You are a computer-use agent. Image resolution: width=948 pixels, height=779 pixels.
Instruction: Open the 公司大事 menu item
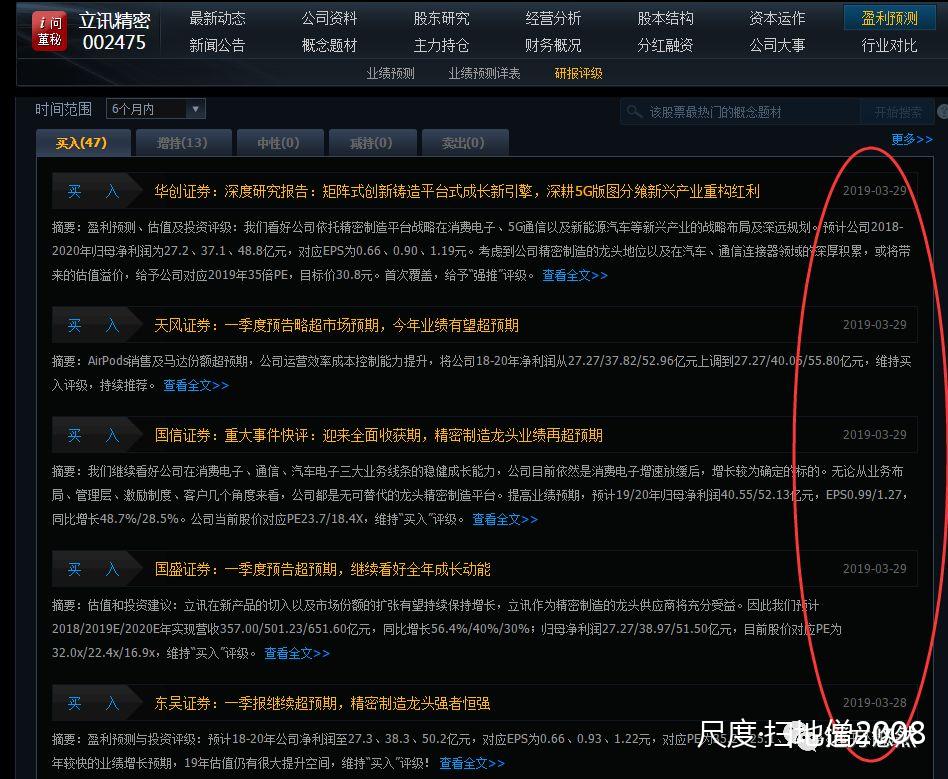point(777,45)
